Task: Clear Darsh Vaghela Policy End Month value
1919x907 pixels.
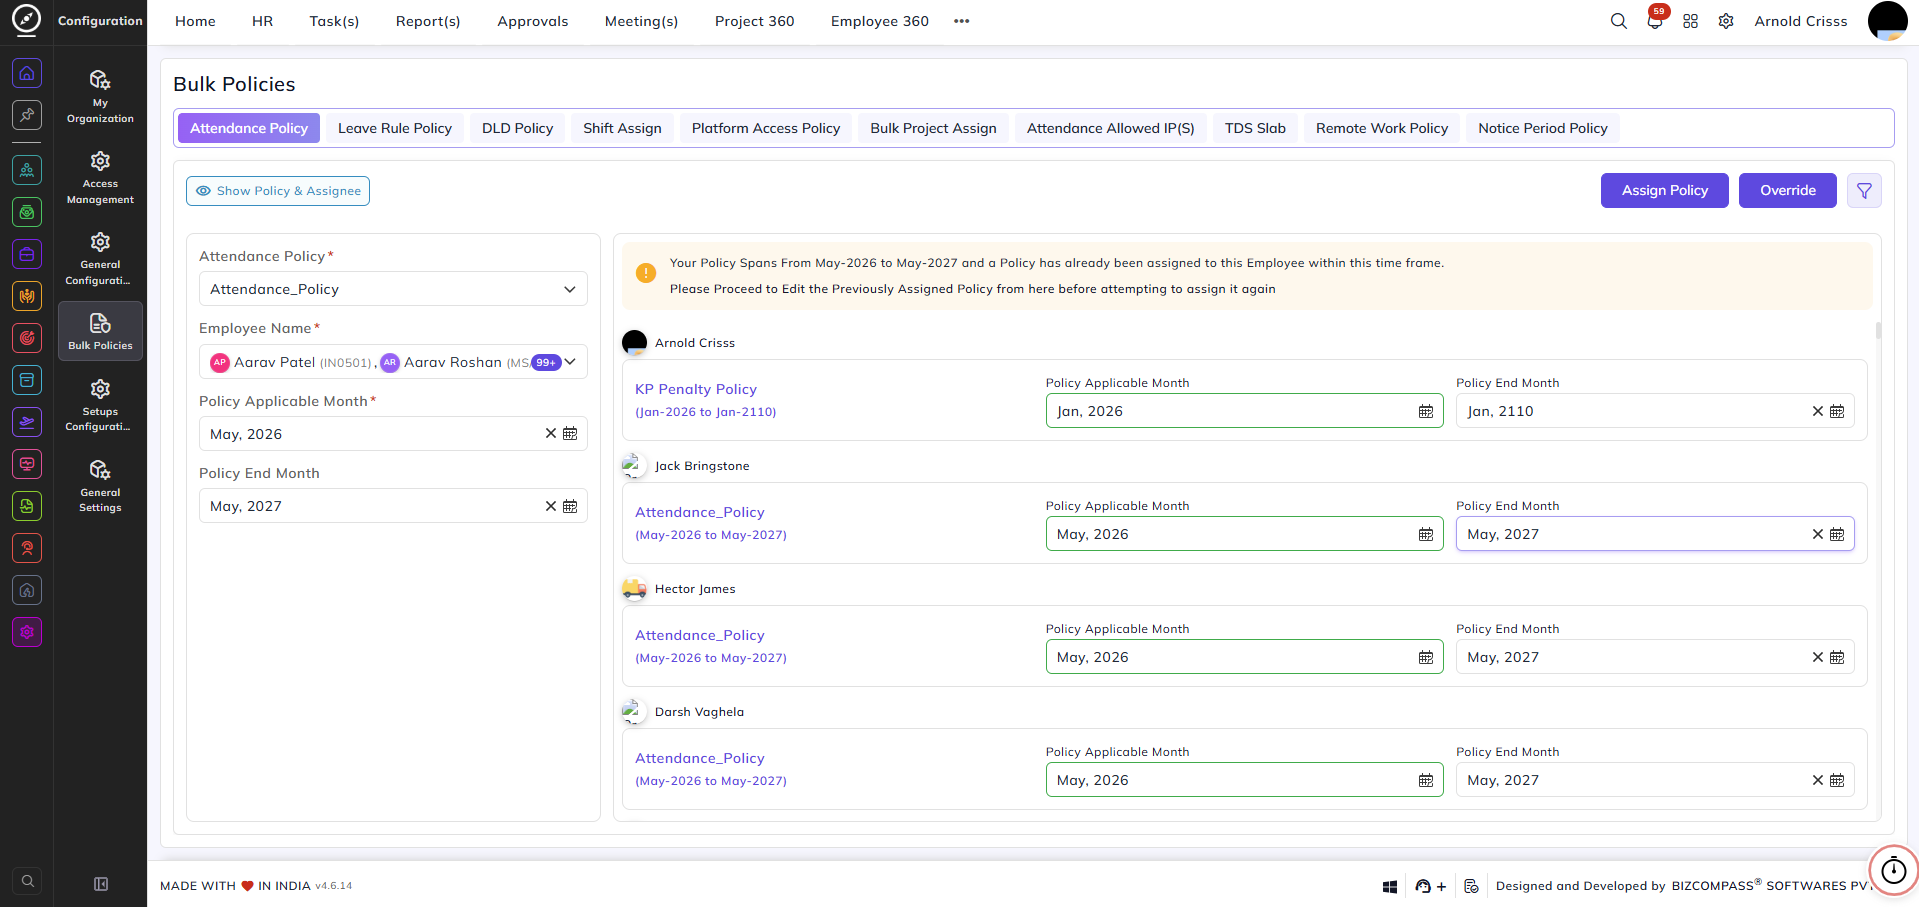Action: (x=1818, y=780)
